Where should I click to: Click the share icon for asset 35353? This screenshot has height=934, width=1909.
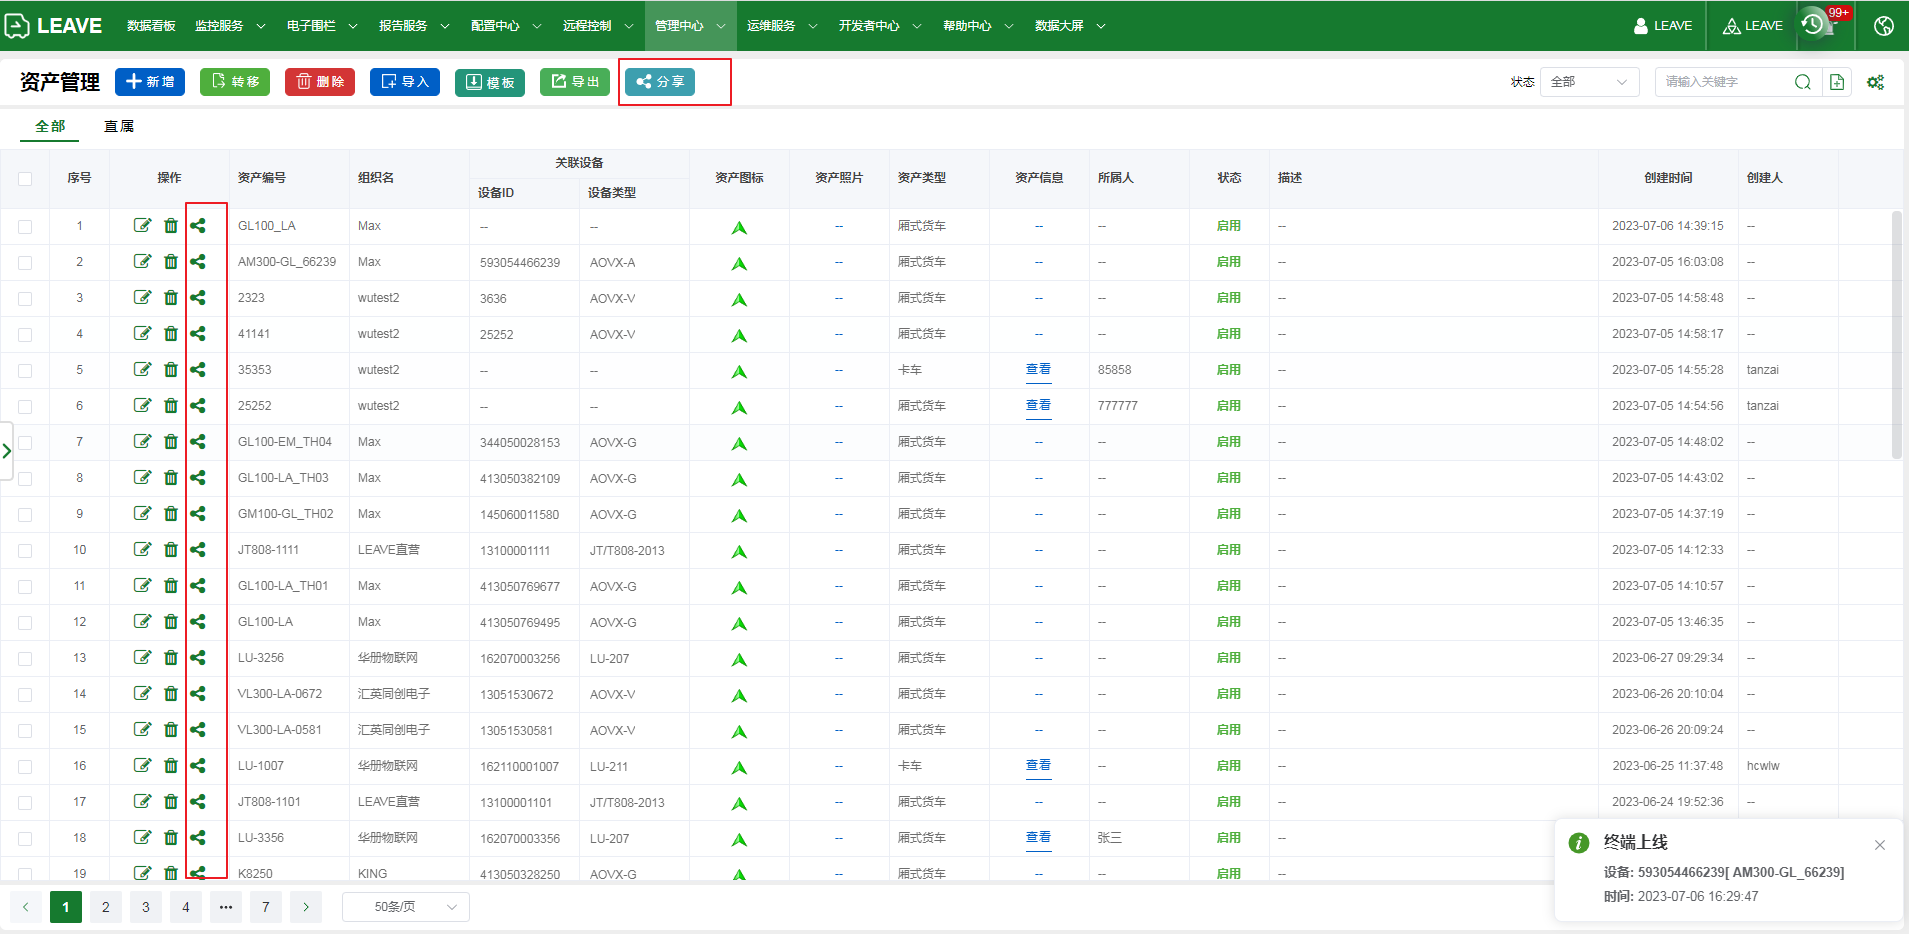[x=198, y=370]
